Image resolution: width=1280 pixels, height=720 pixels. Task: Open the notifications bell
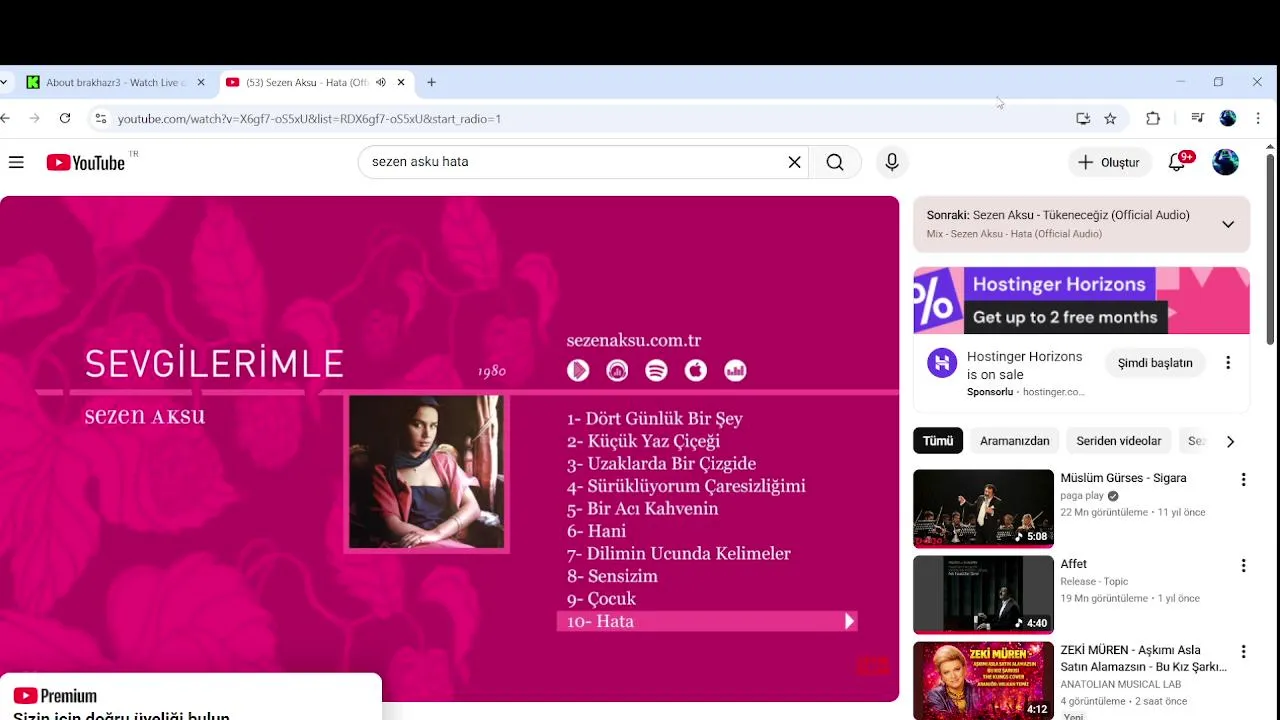pos(1177,162)
